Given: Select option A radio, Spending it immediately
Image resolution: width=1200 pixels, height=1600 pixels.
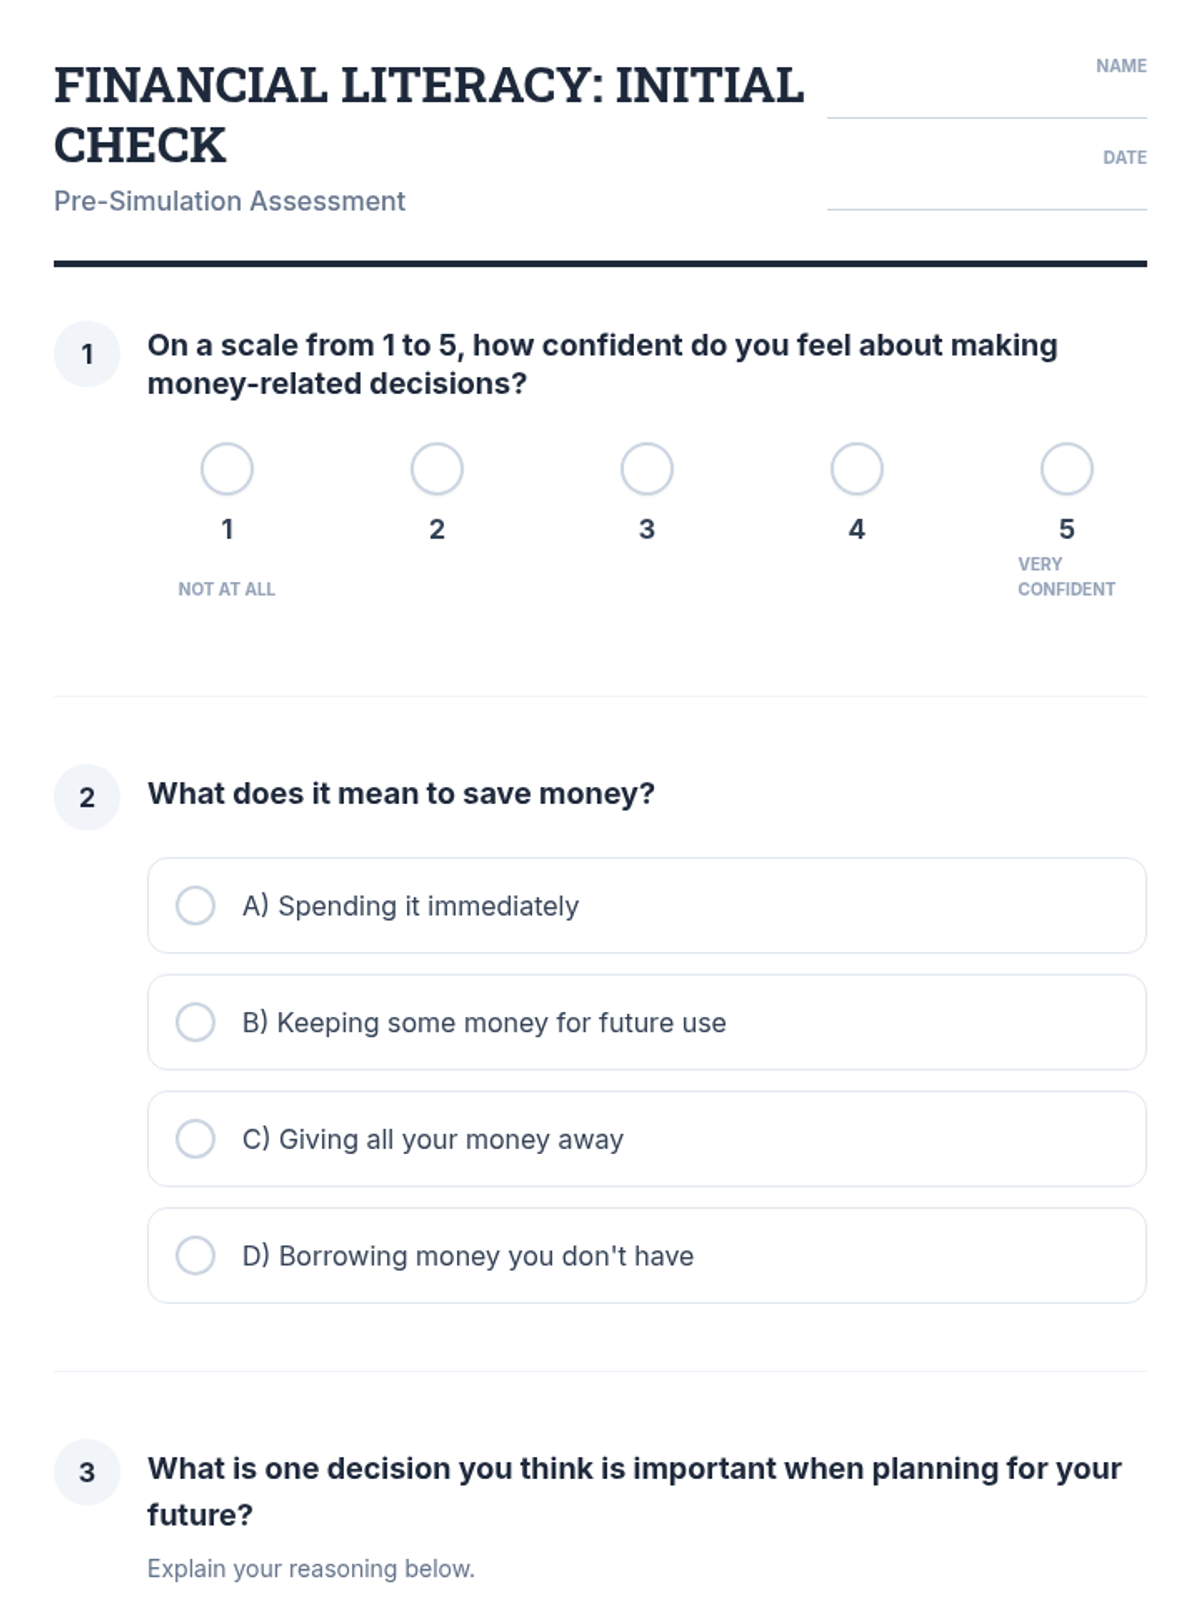Looking at the screenshot, I should tap(196, 905).
